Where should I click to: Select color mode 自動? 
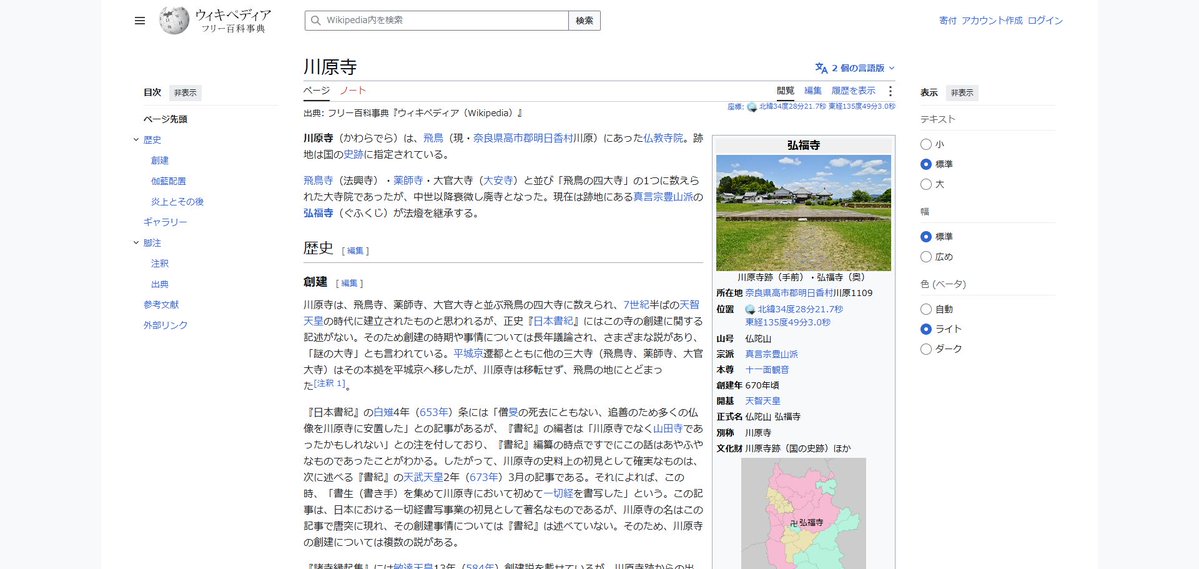[926, 309]
